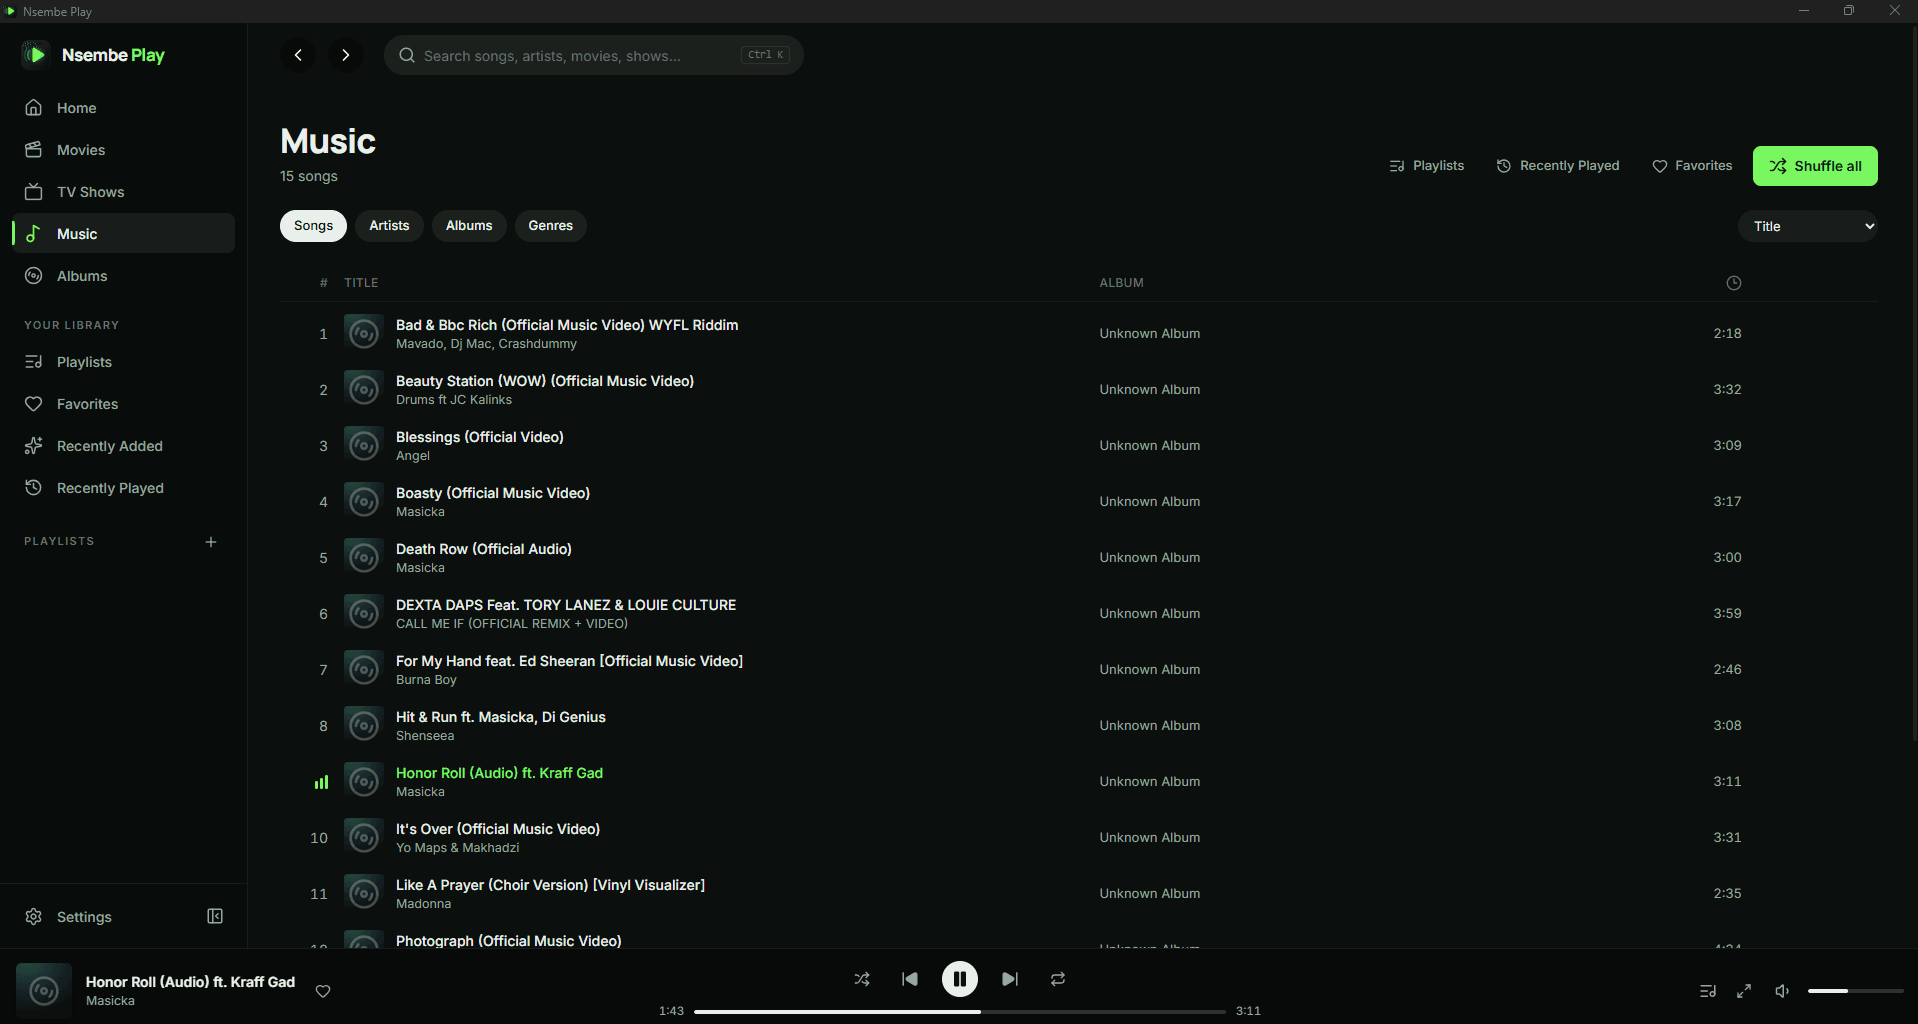Enter fullscreen player with expand icon
The image size is (1918, 1024).
1744,991
